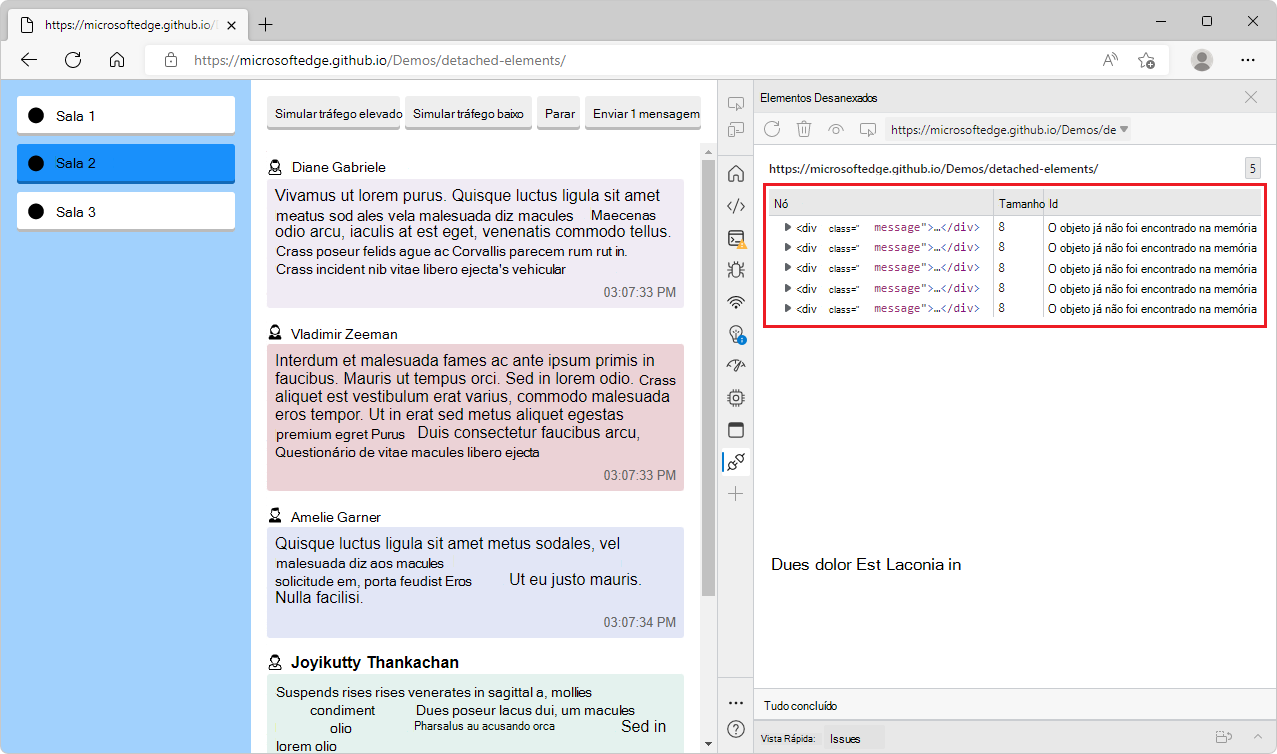Image resolution: width=1277 pixels, height=754 pixels.
Task: Expand the fourth div message row
Action: point(788,288)
